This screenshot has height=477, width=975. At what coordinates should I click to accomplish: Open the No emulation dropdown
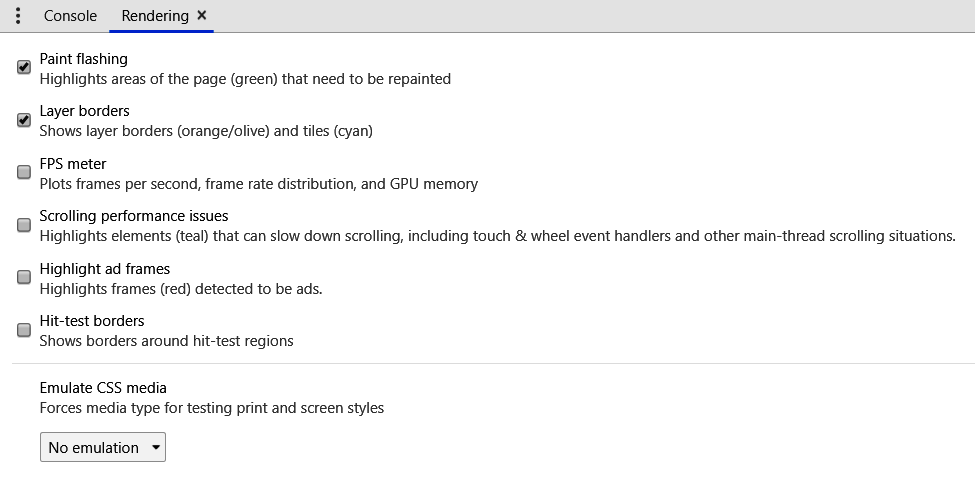point(102,447)
